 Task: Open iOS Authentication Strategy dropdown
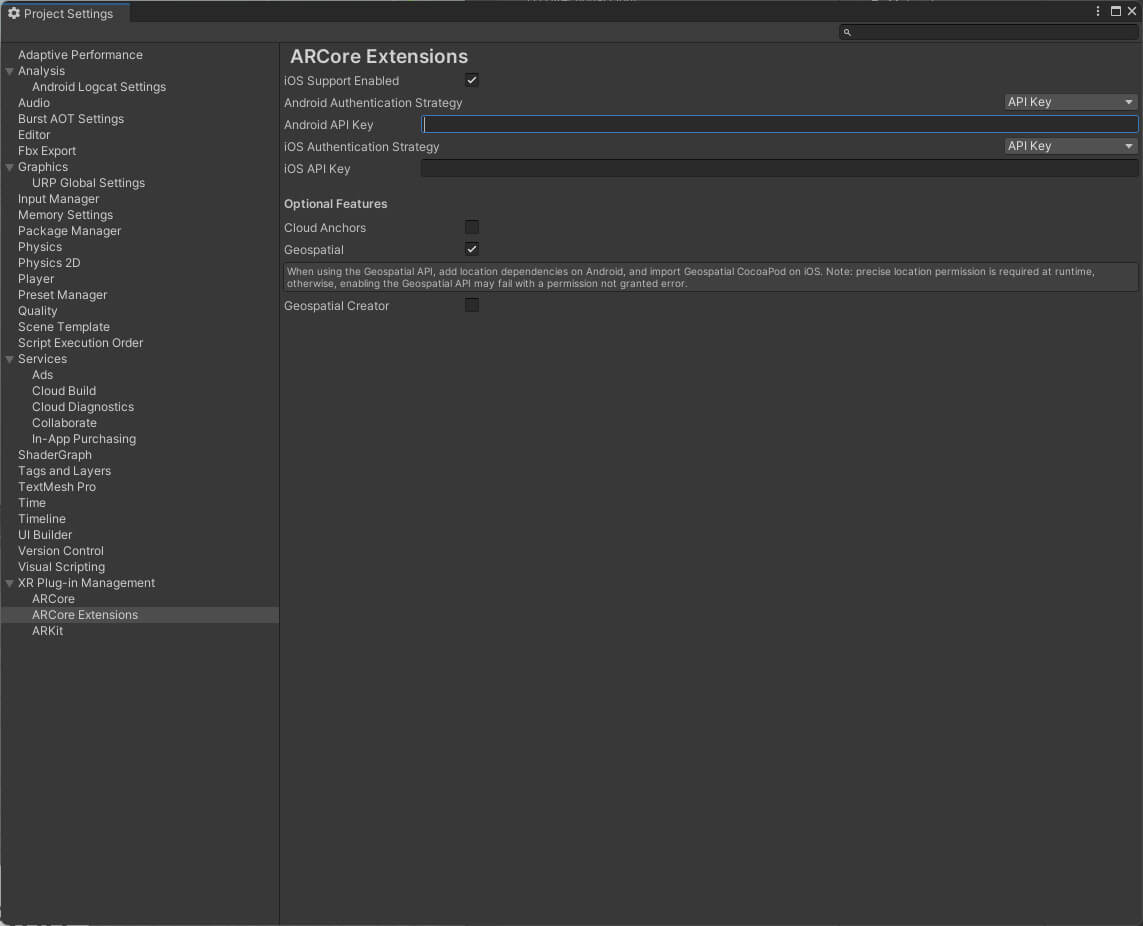click(x=1071, y=146)
